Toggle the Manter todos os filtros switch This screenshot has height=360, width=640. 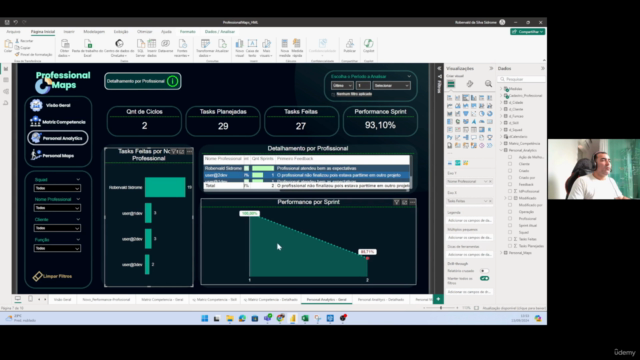pyautogui.click(x=484, y=278)
